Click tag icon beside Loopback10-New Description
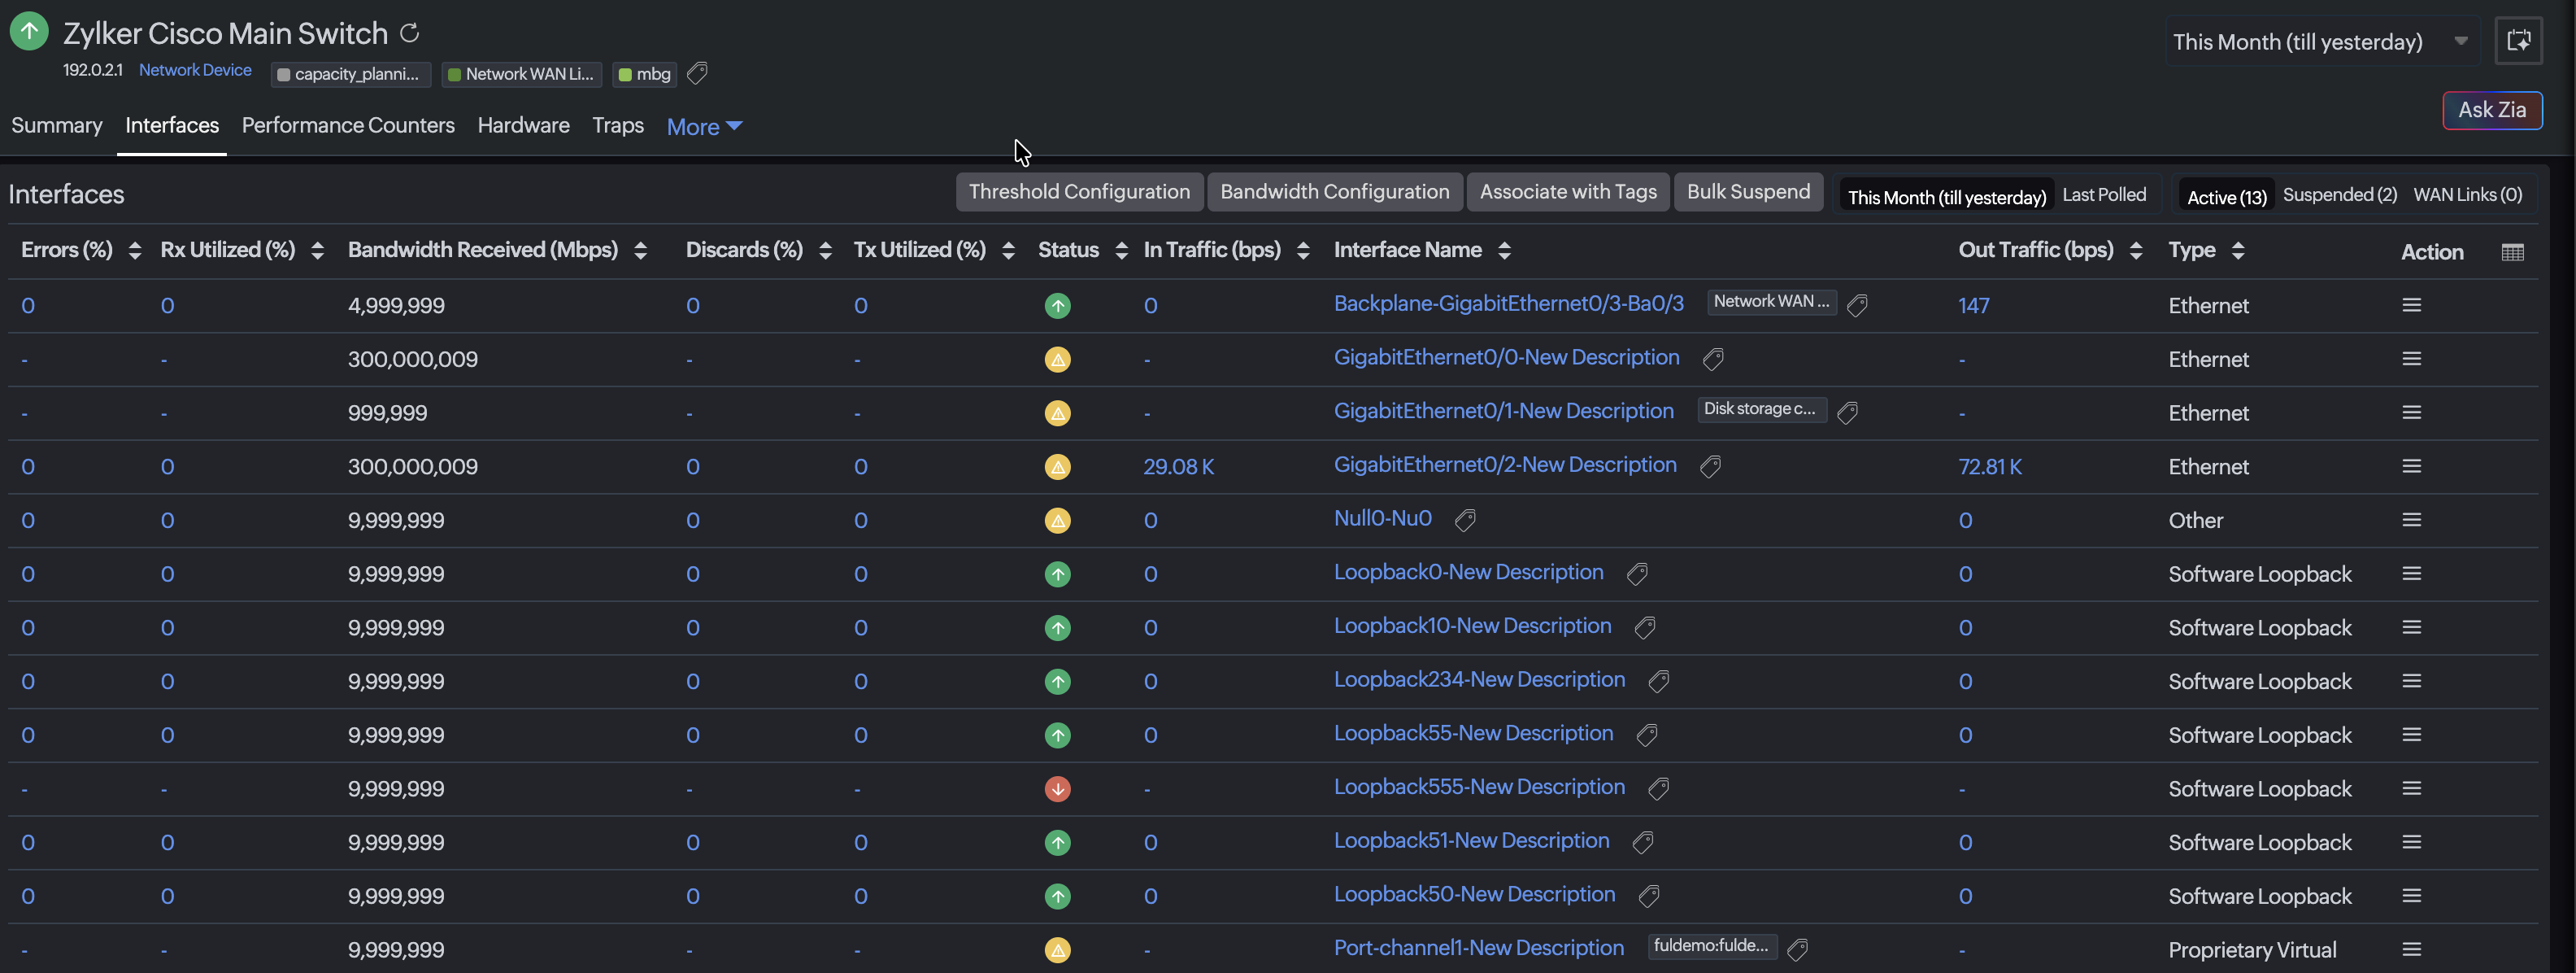 (x=1645, y=628)
